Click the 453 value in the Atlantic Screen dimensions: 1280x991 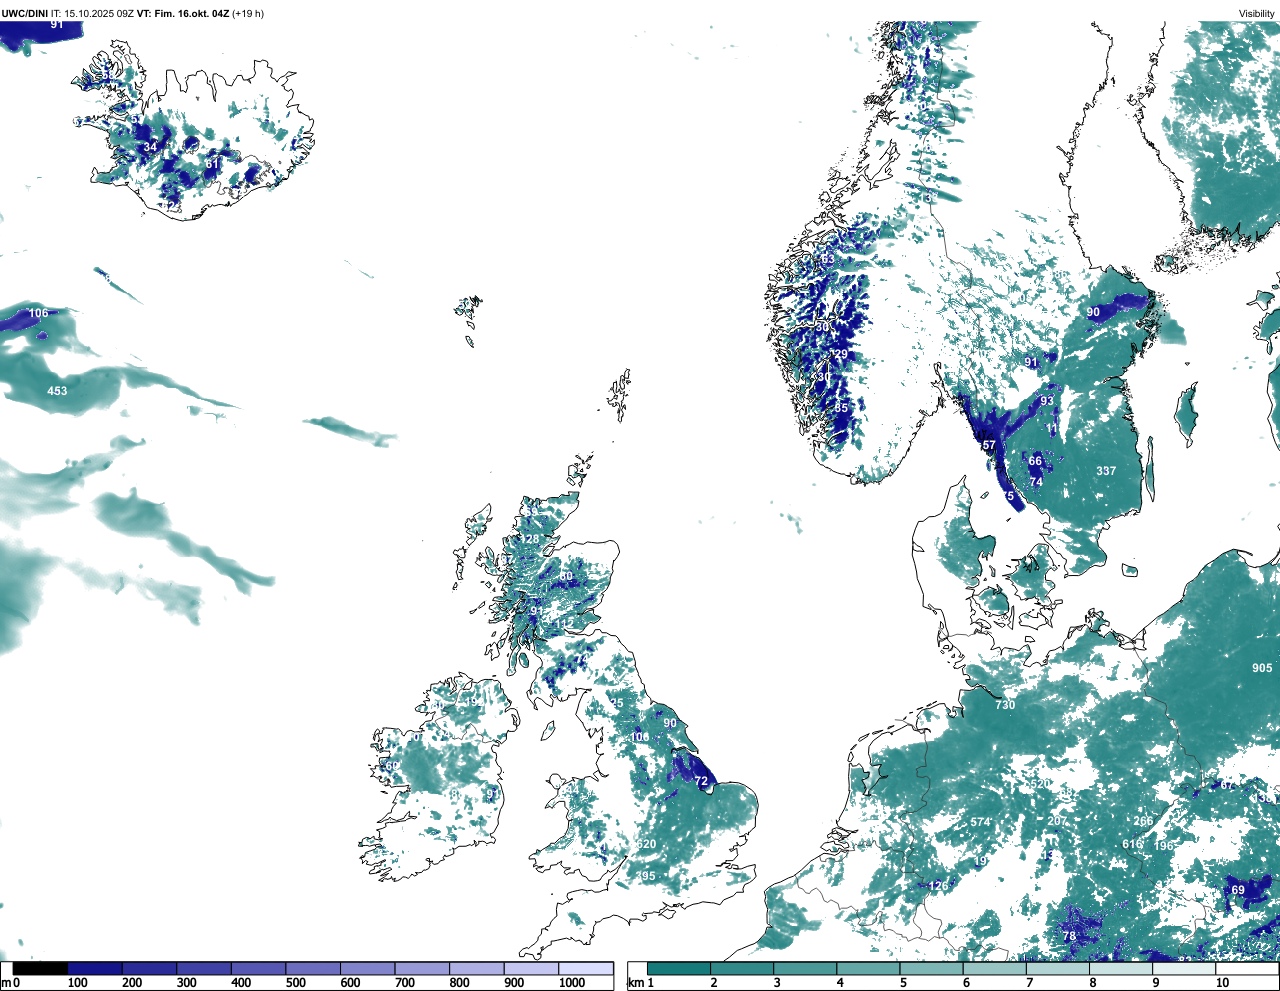pos(57,390)
